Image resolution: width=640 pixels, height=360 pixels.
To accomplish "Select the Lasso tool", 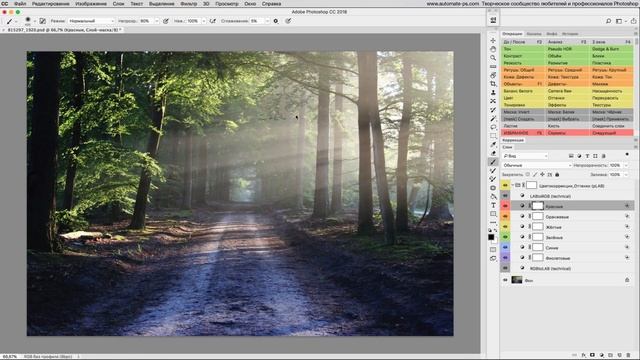I will [x=493, y=127].
